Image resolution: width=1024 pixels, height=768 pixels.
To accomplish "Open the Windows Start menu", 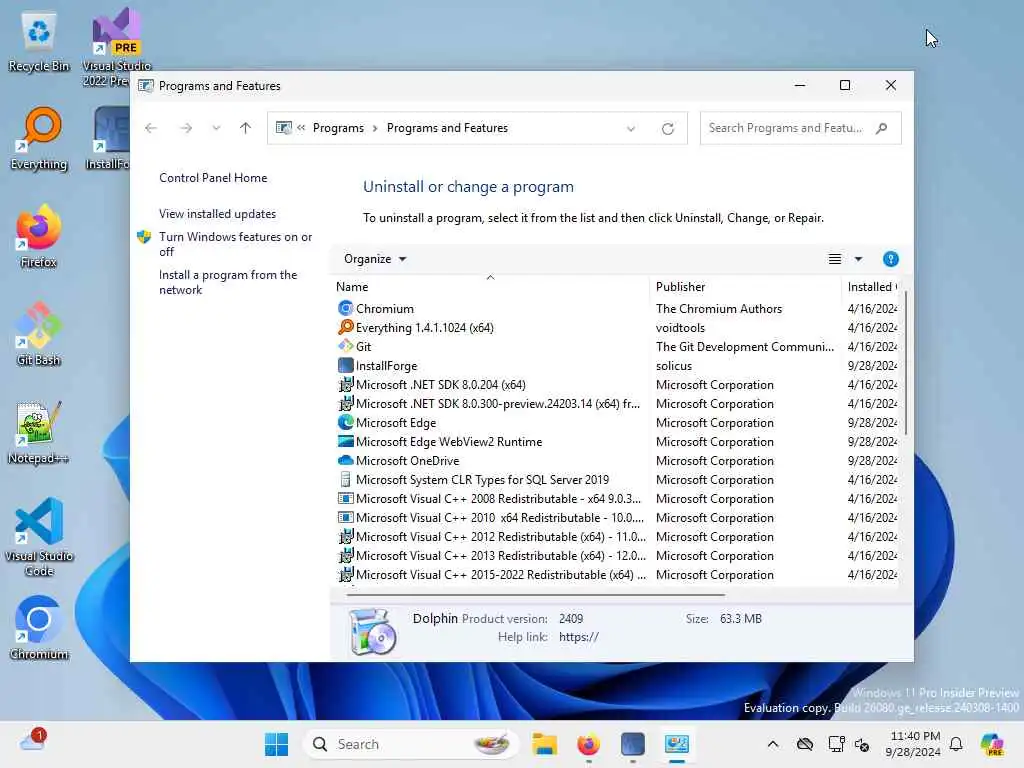I will [276, 744].
